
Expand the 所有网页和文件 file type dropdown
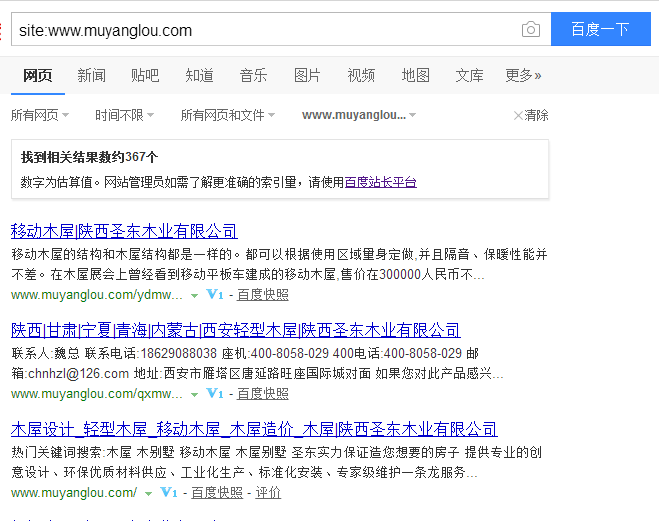coord(227,115)
